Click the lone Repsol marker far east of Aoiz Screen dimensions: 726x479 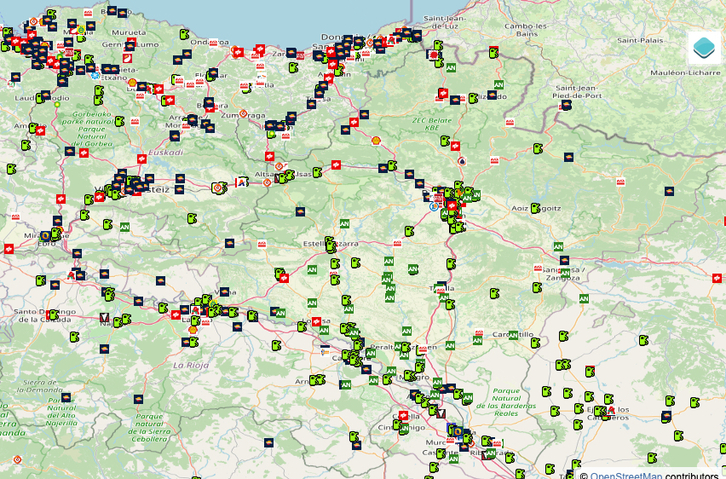[669, 191]
